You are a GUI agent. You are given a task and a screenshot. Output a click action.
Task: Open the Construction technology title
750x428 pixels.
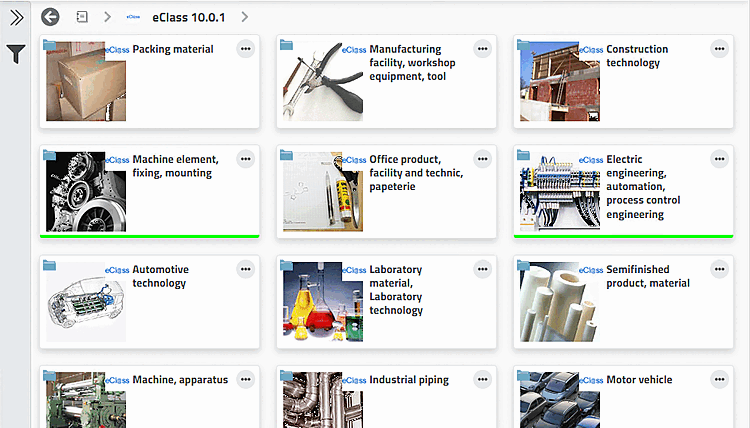pos(637,56)
